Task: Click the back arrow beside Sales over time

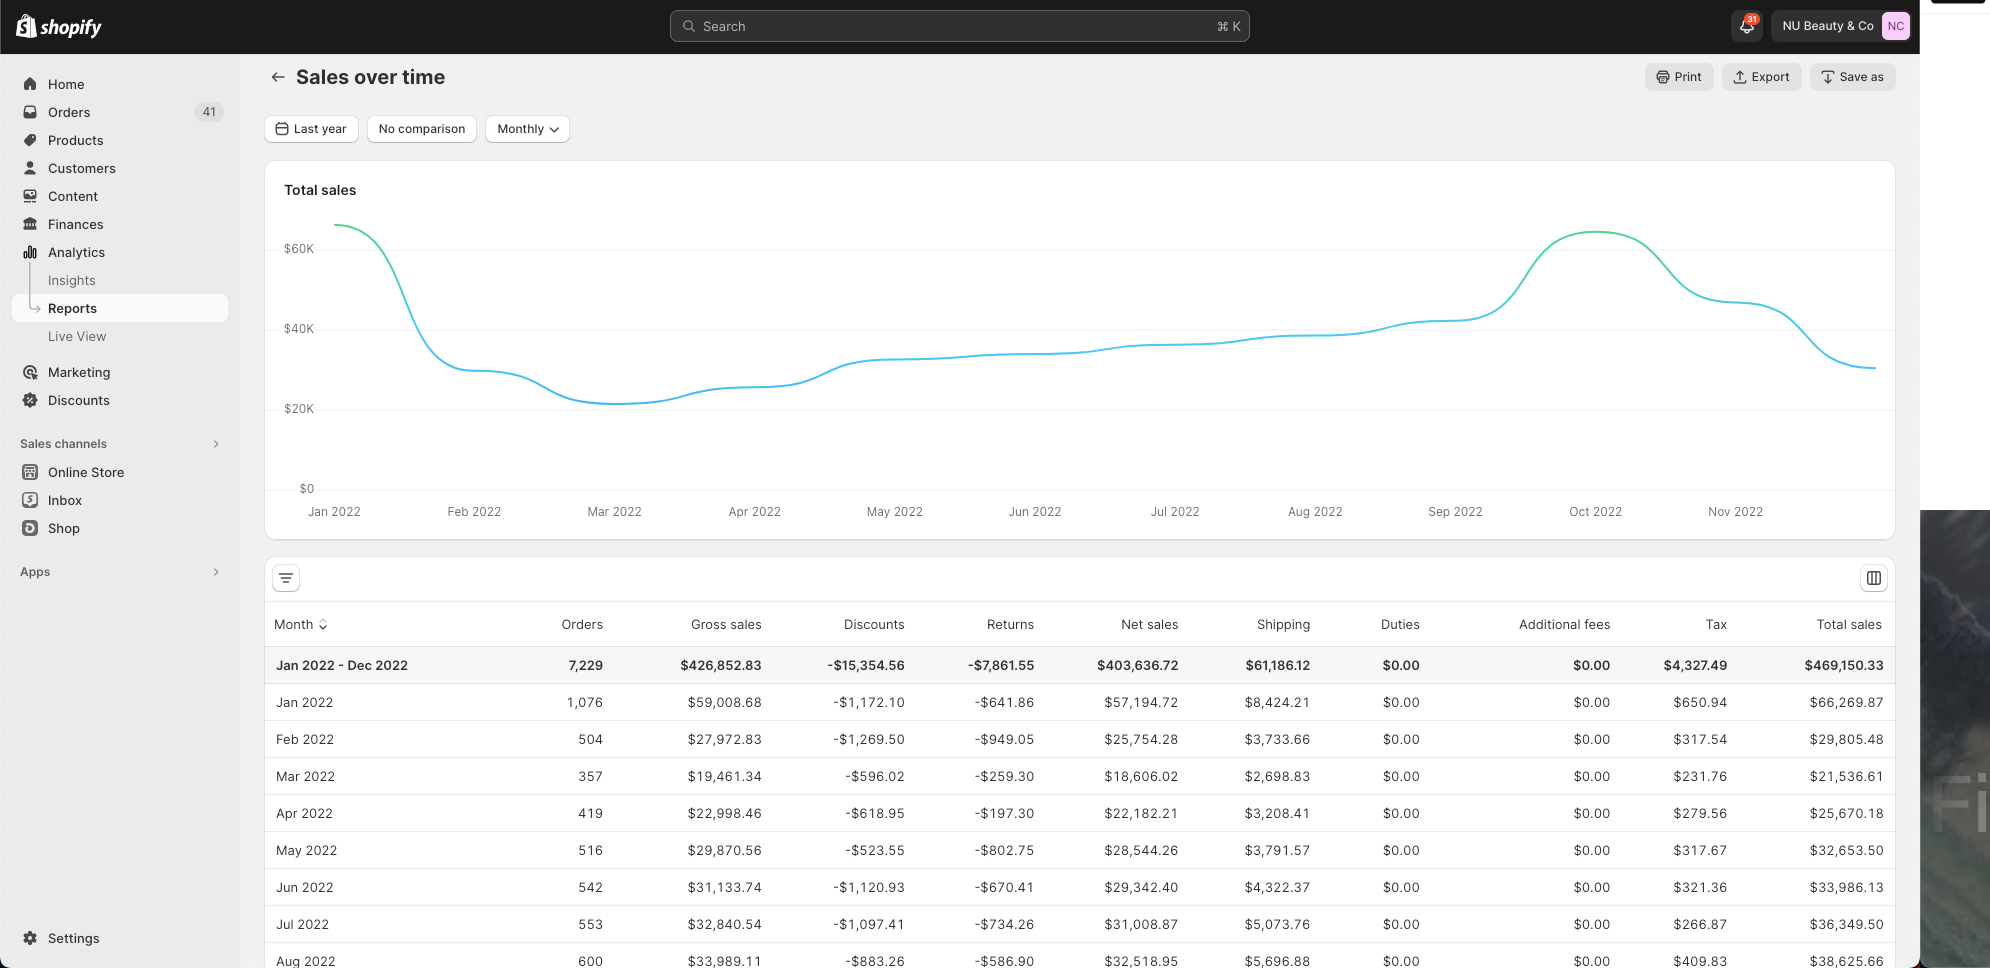Action: 278,77
